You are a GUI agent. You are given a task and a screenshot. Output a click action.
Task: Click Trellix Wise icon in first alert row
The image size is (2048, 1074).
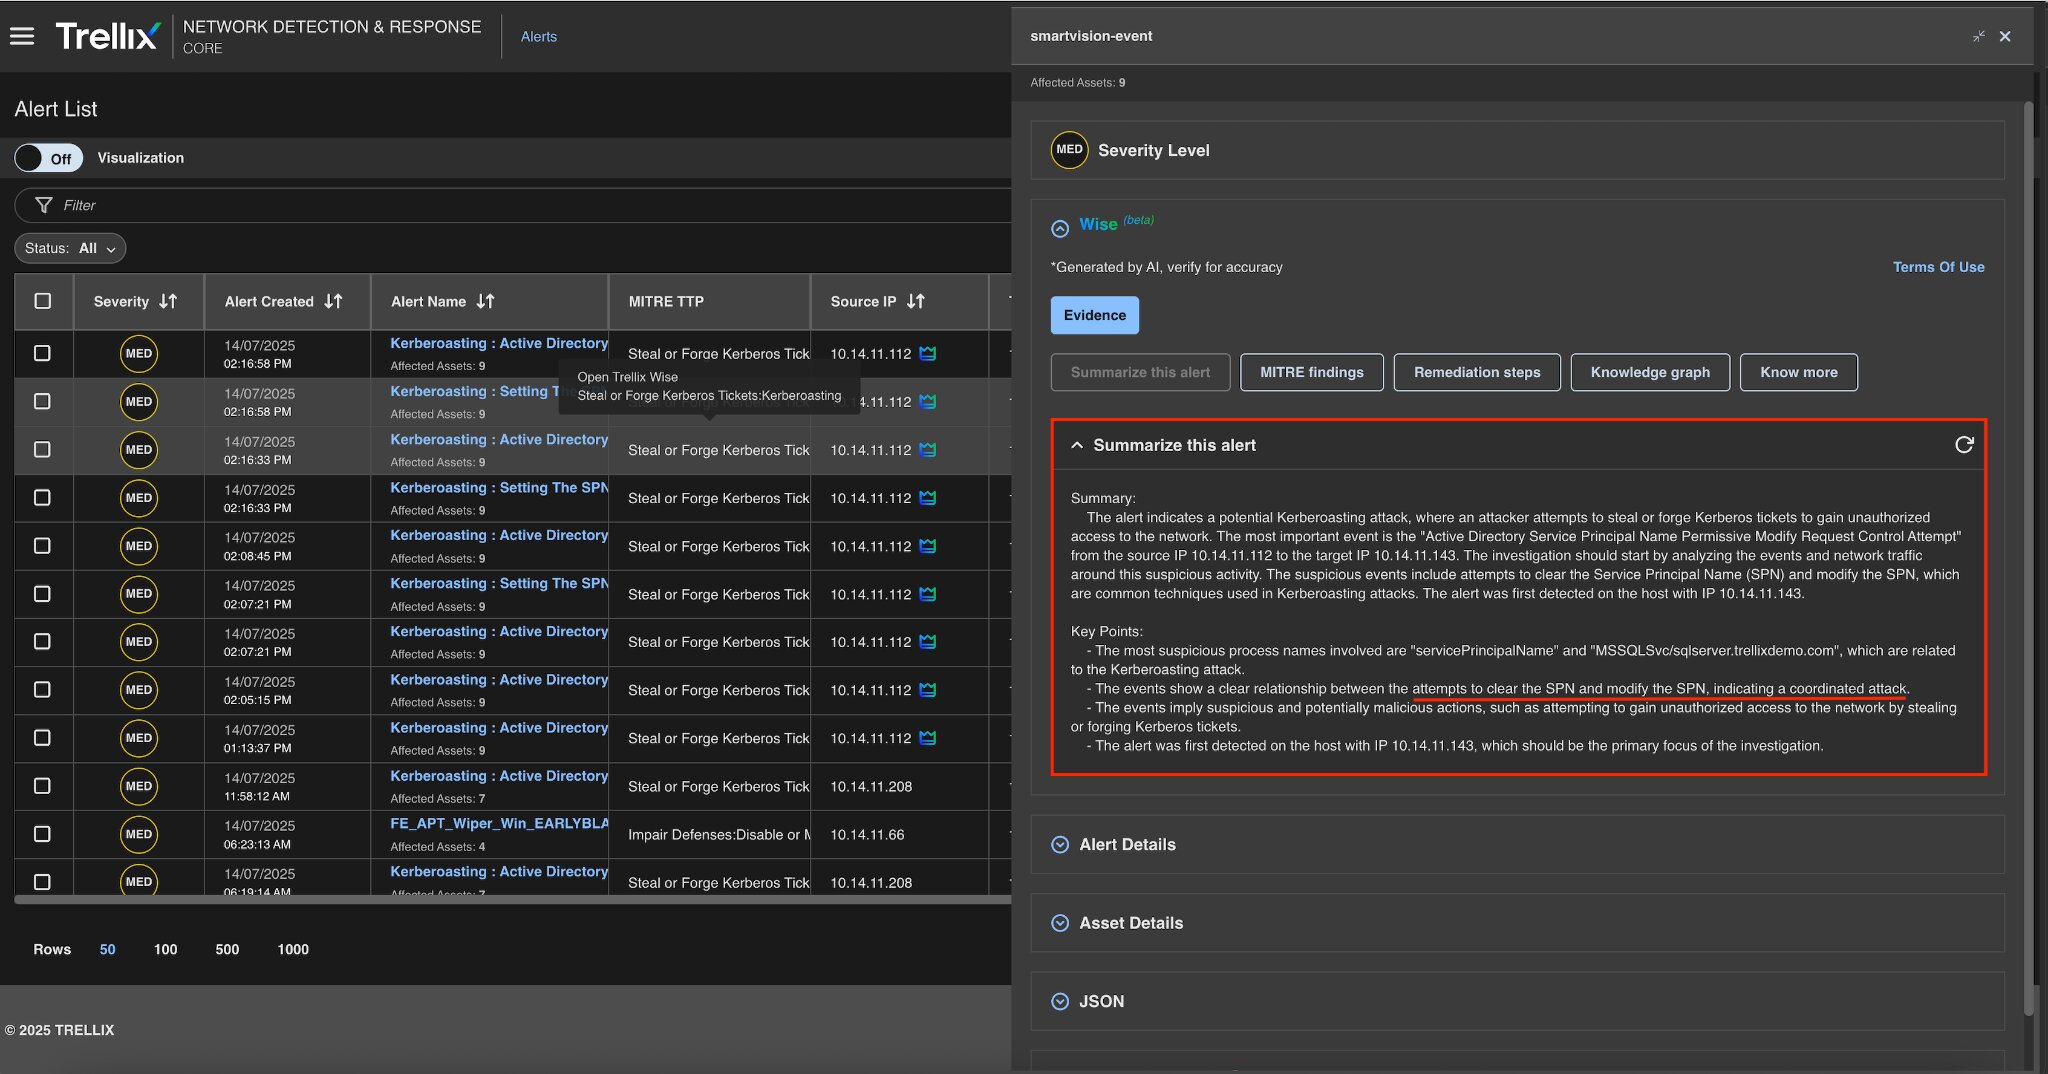coord(928,353)
